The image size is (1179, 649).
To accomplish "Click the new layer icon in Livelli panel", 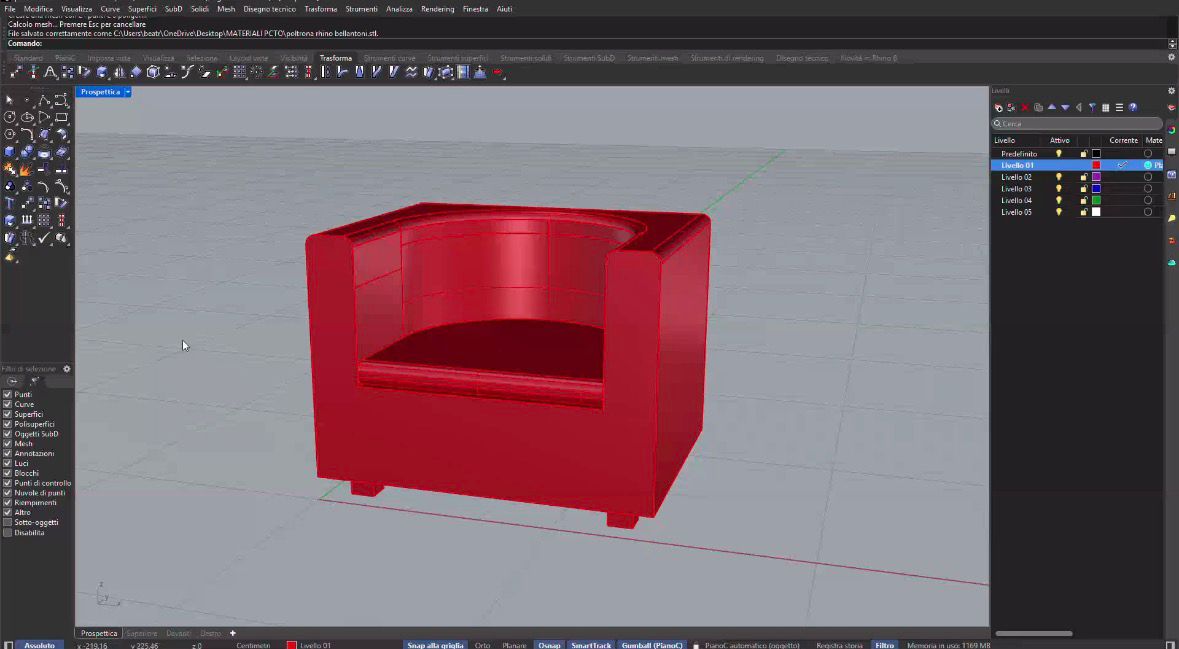I will 998,107.
